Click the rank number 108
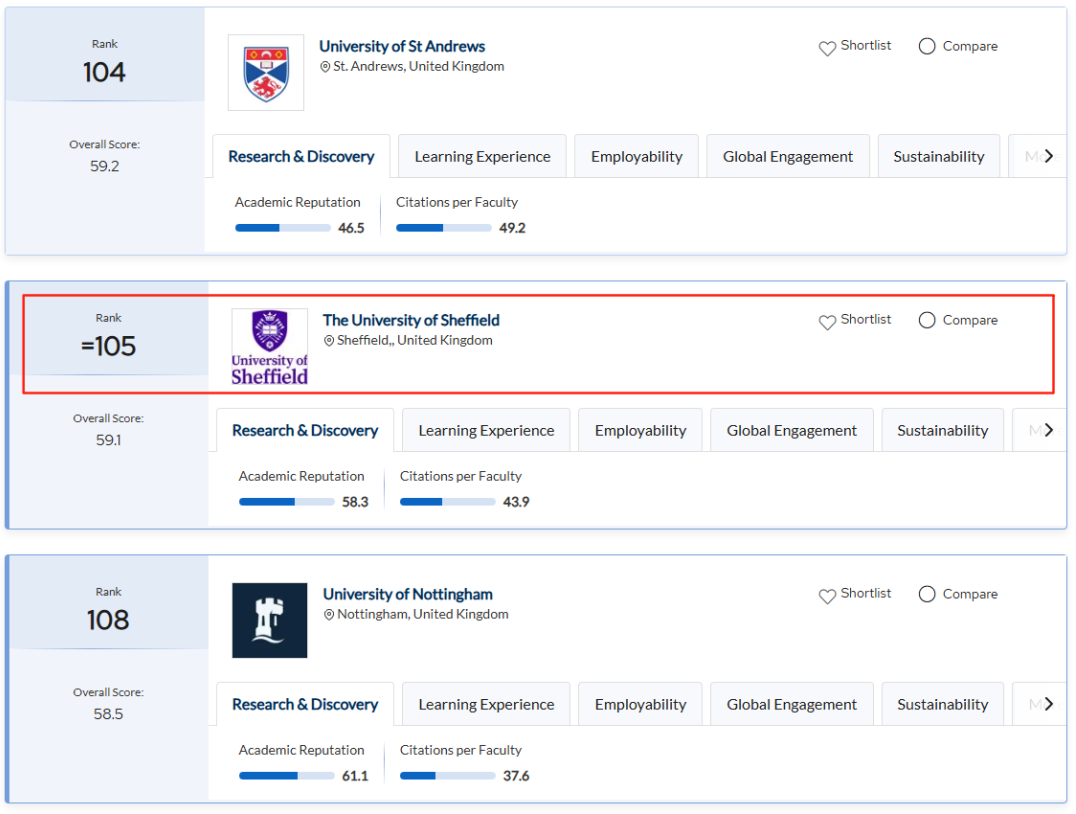The image size is (1076, 814). [108, 620]
